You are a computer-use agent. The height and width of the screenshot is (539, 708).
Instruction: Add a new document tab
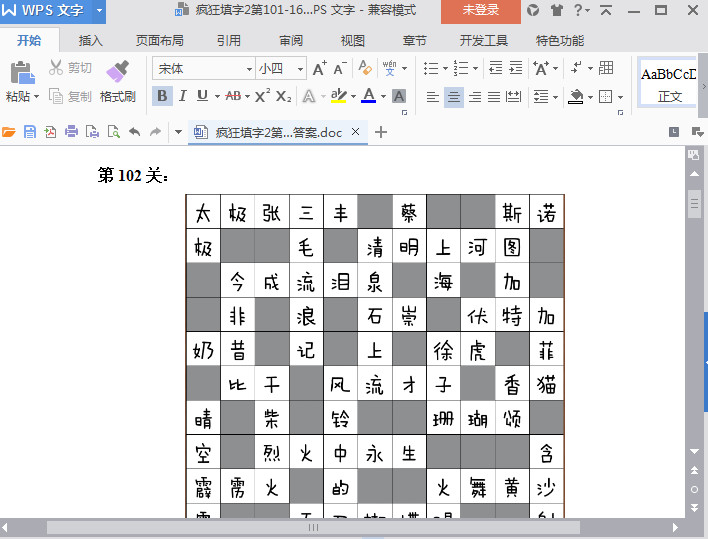[381, 132]
